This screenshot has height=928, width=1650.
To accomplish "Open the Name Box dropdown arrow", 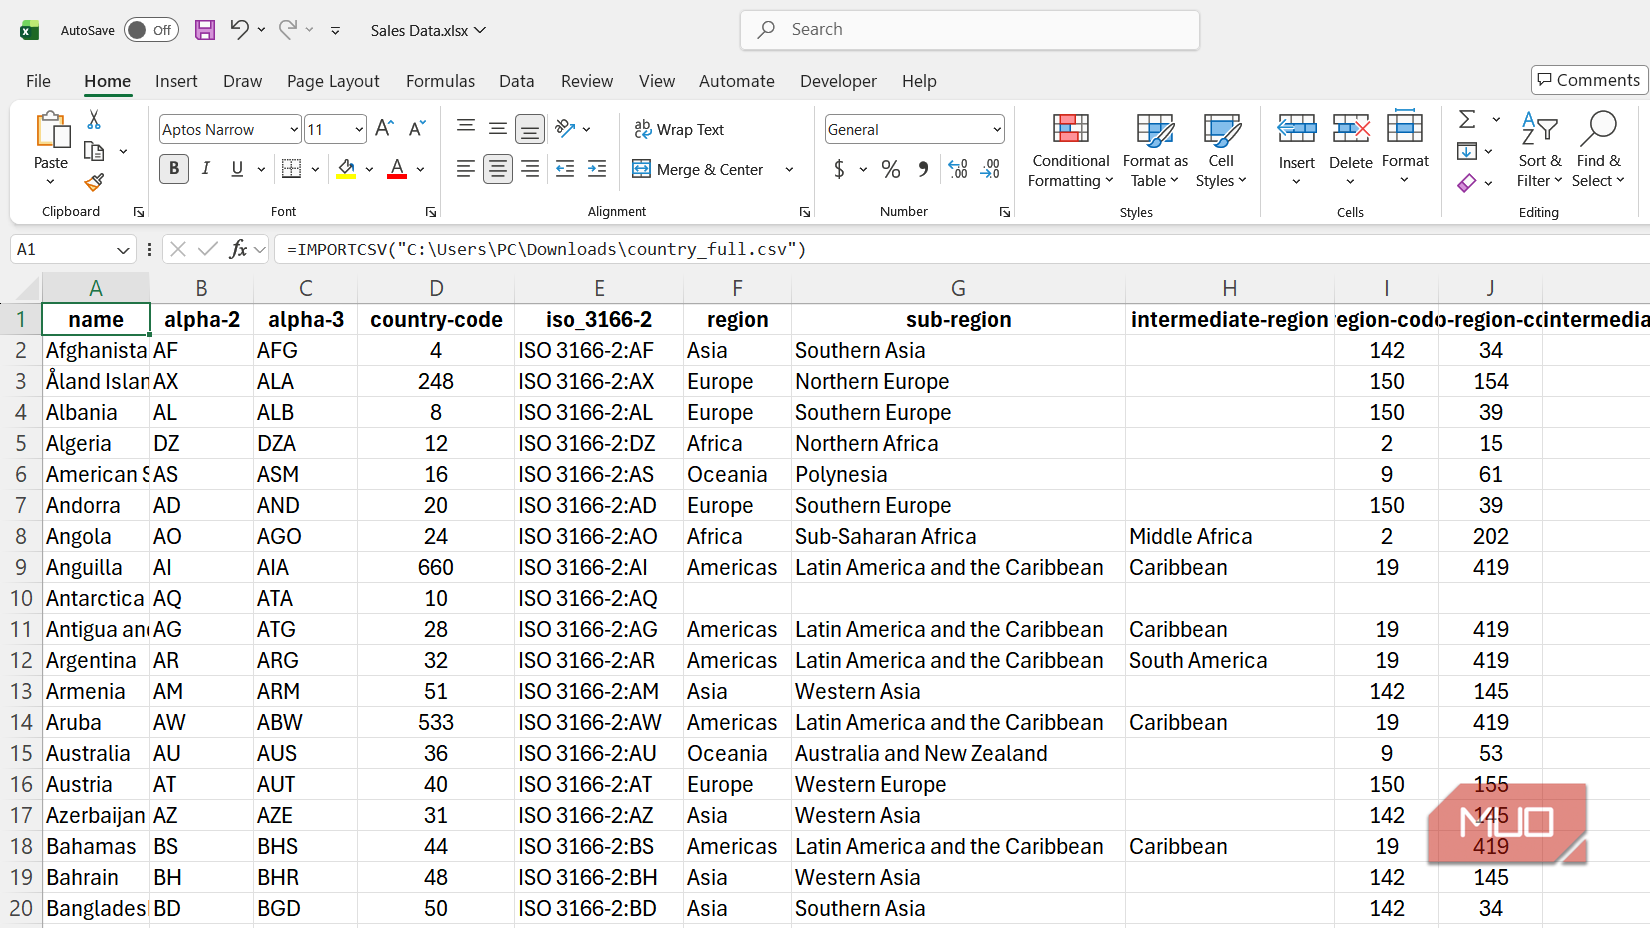I will [x=123, y=249].
